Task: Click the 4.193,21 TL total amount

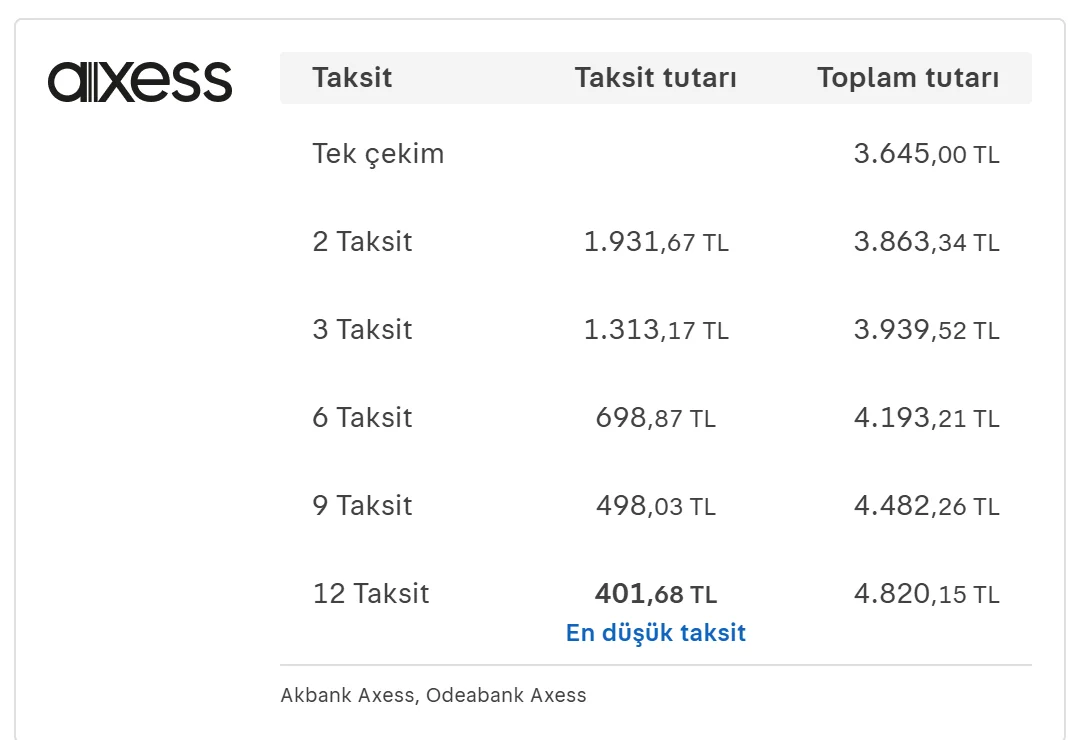Action: 927,418
